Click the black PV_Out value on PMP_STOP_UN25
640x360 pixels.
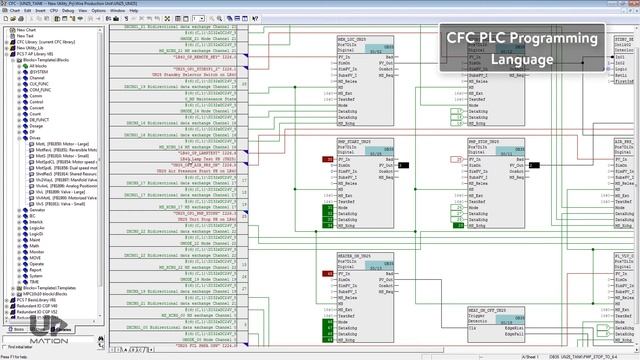[x=534, y=165]
